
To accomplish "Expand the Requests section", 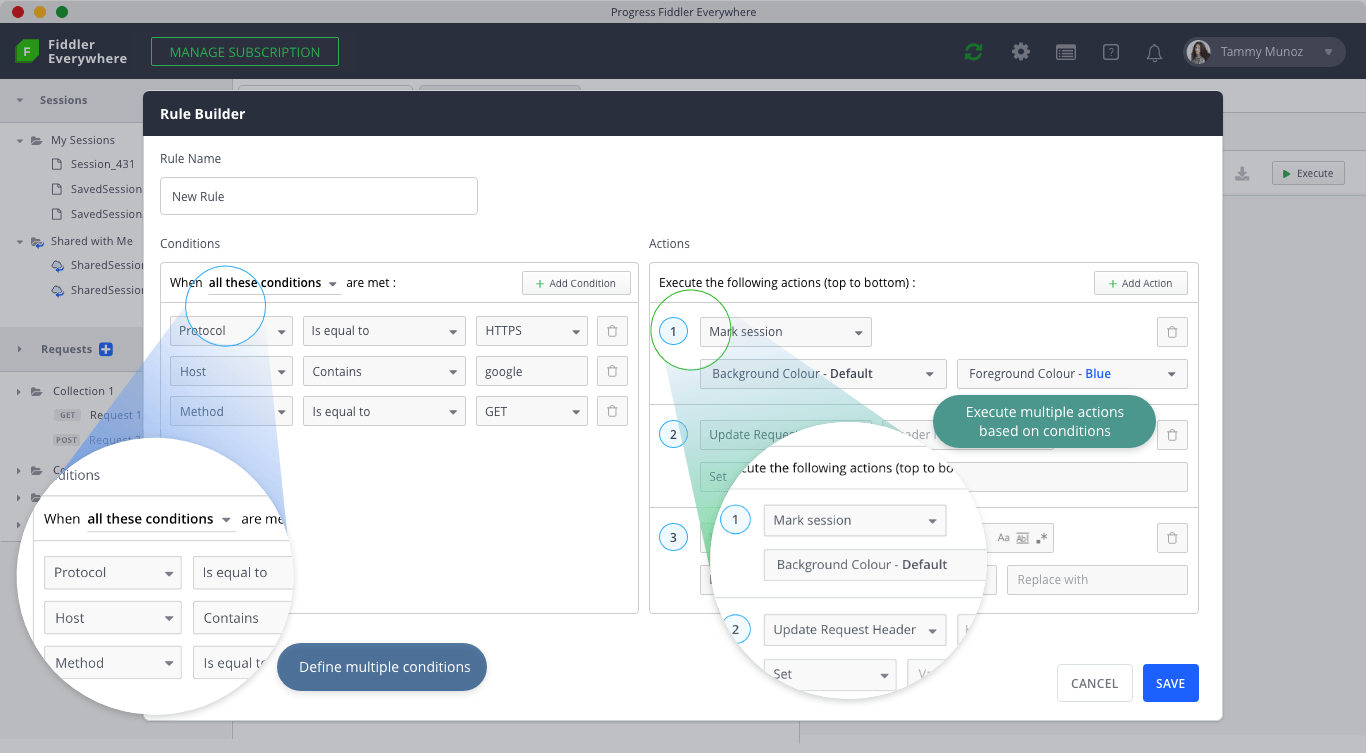I will pos(20,349).
